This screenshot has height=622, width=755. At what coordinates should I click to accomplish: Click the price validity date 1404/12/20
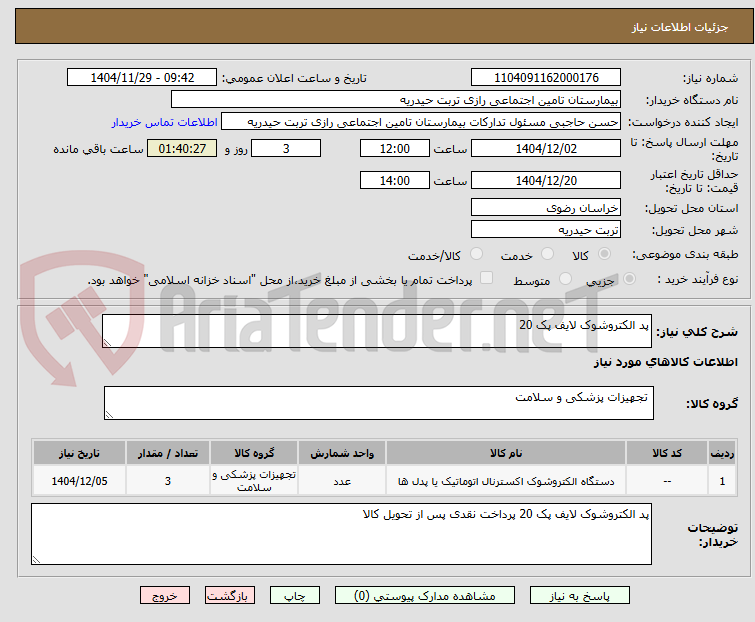click(x=546, y=180)
